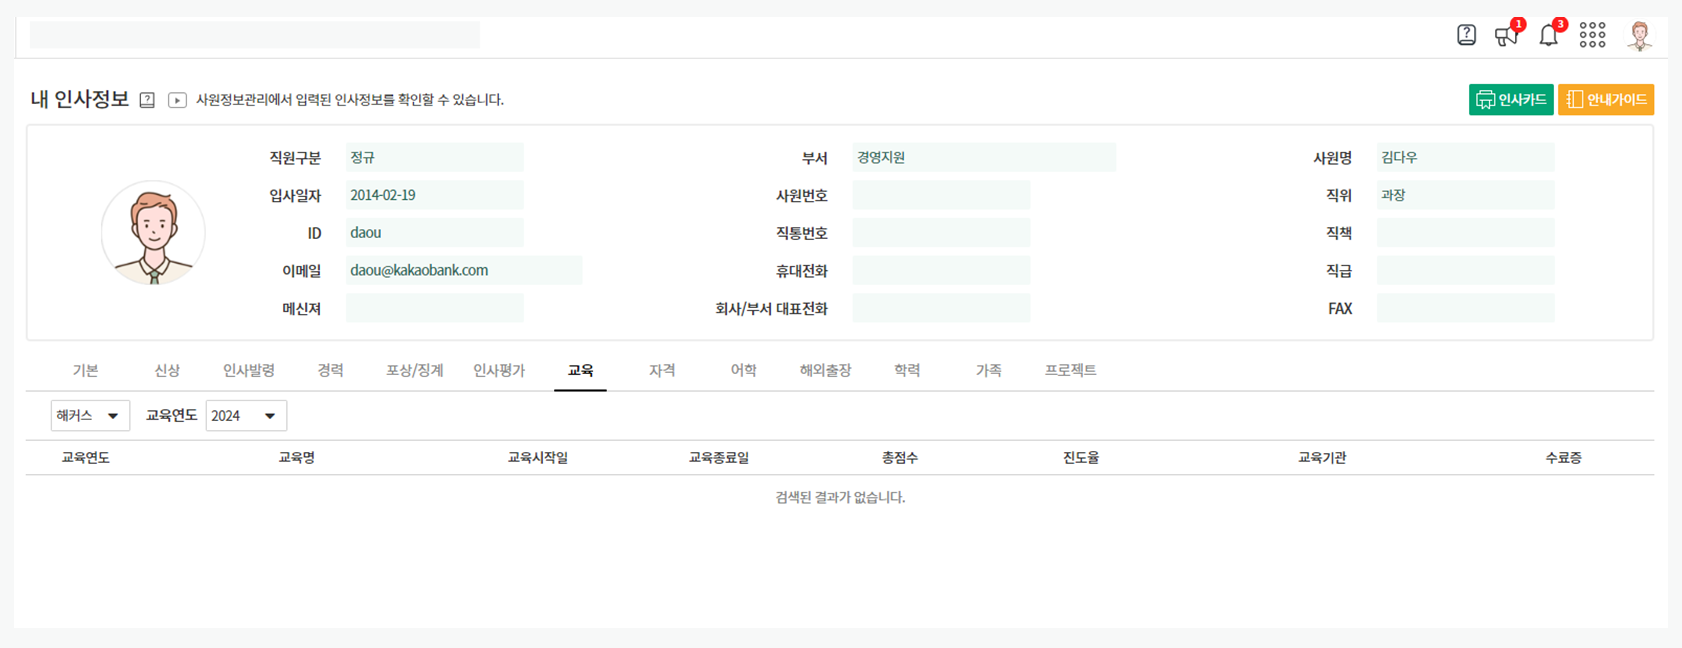Image resolution: width=1682 pixels, height=648 pixels.
Task: Open the 프로젝트 tab
Action: pos(1070,371)
